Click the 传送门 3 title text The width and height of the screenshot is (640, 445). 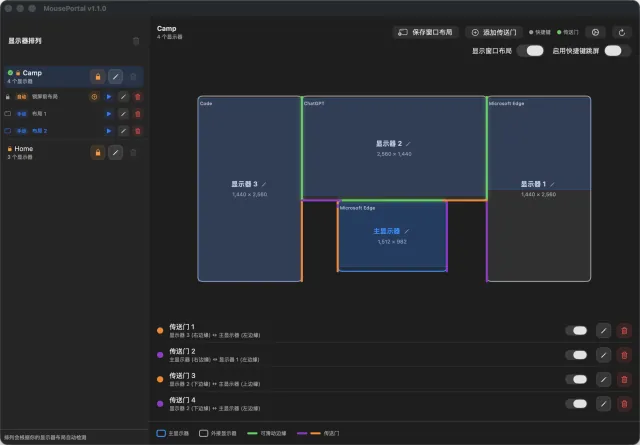pyautogui.click(x=182, y=376)
